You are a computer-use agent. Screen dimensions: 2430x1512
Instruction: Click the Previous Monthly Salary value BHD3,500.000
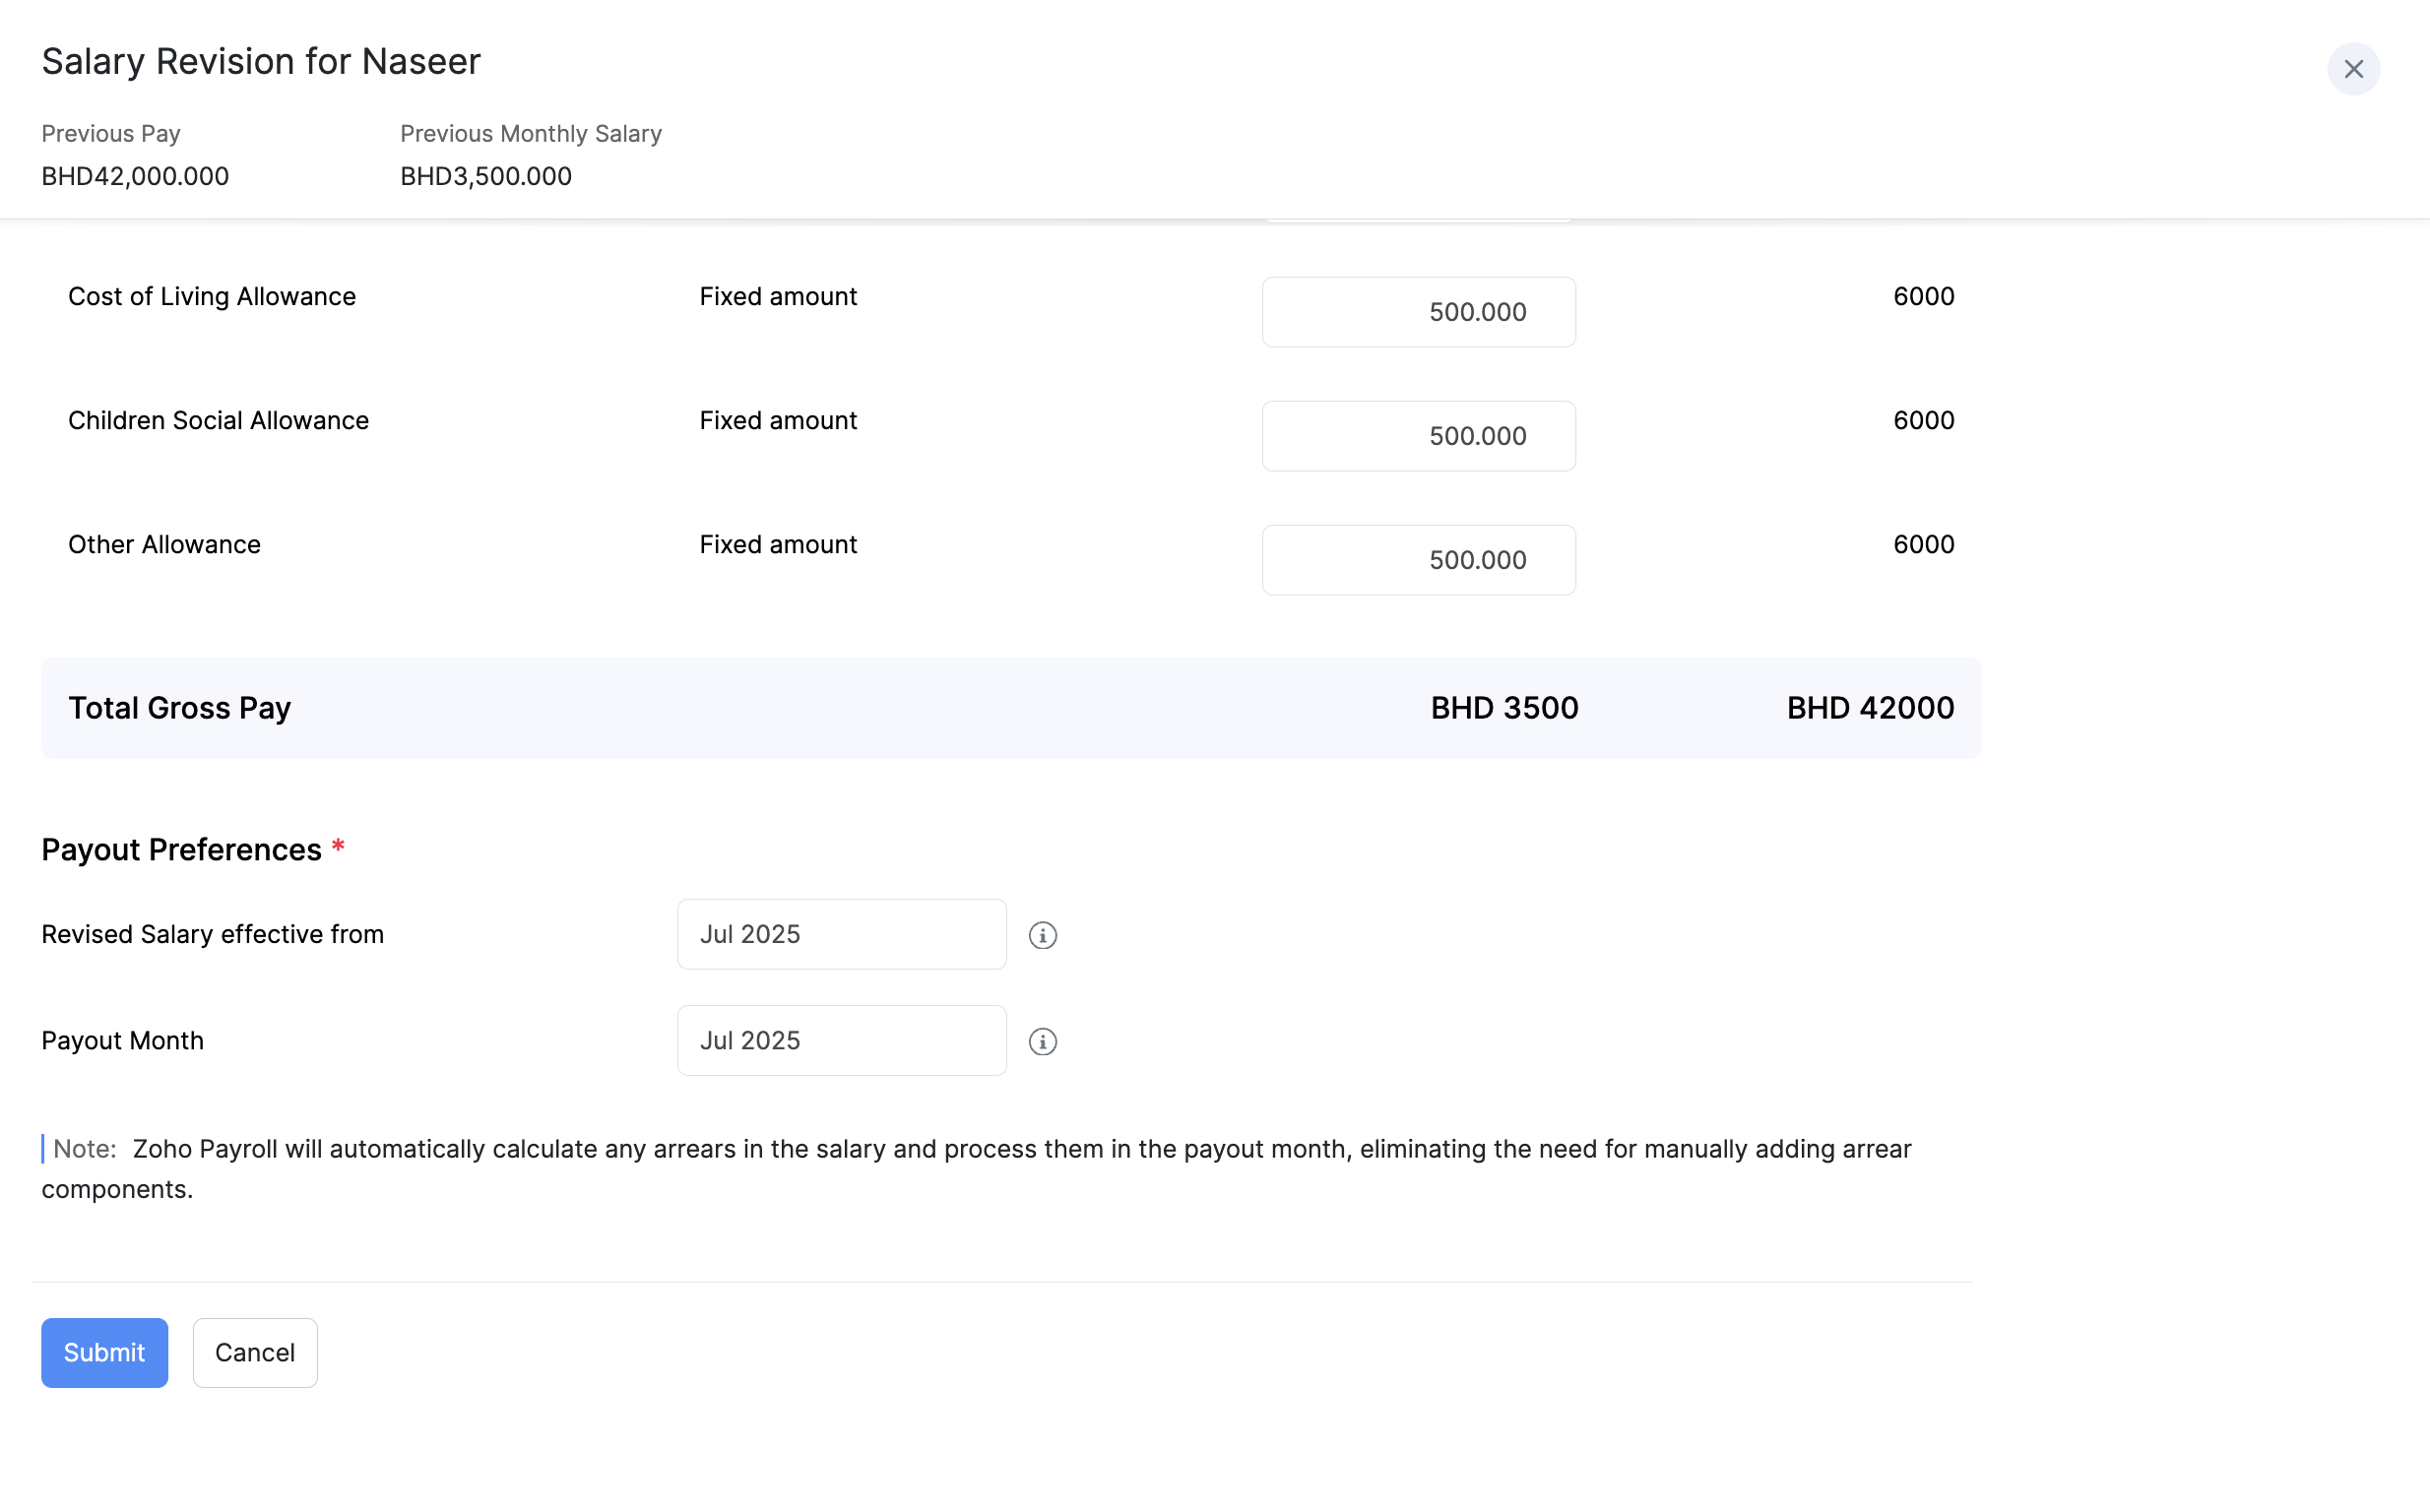coord(486,176)
